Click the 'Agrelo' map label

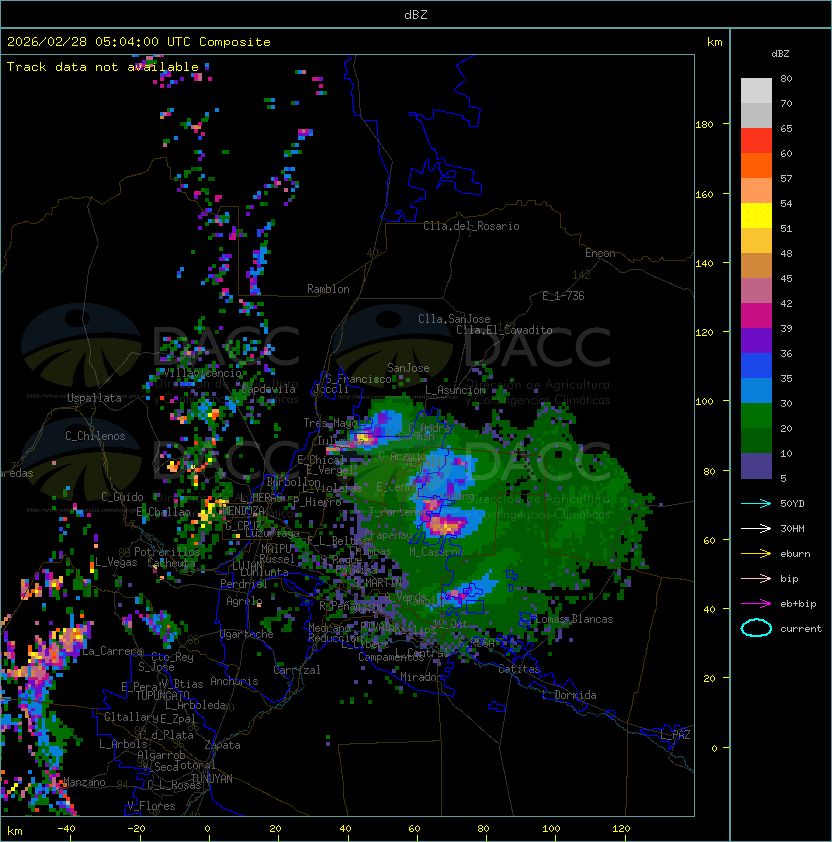(244, 601)
